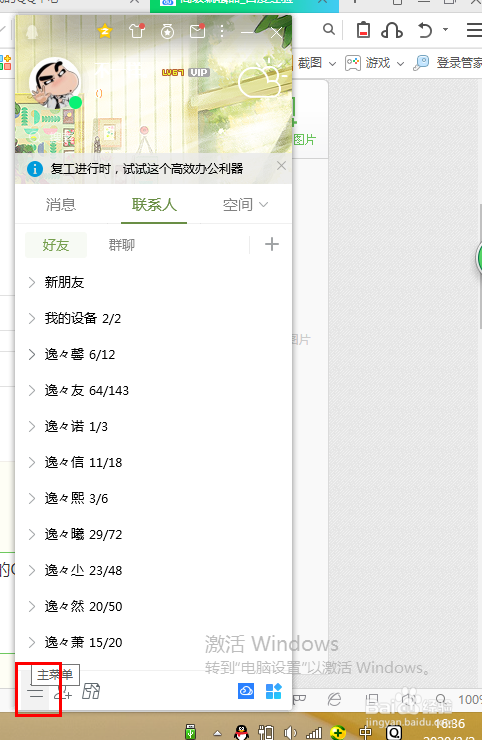Viewport: 482px width, 740px height.
Task: Click the battery-shaped browser toolbar icon
Action: 363,30
